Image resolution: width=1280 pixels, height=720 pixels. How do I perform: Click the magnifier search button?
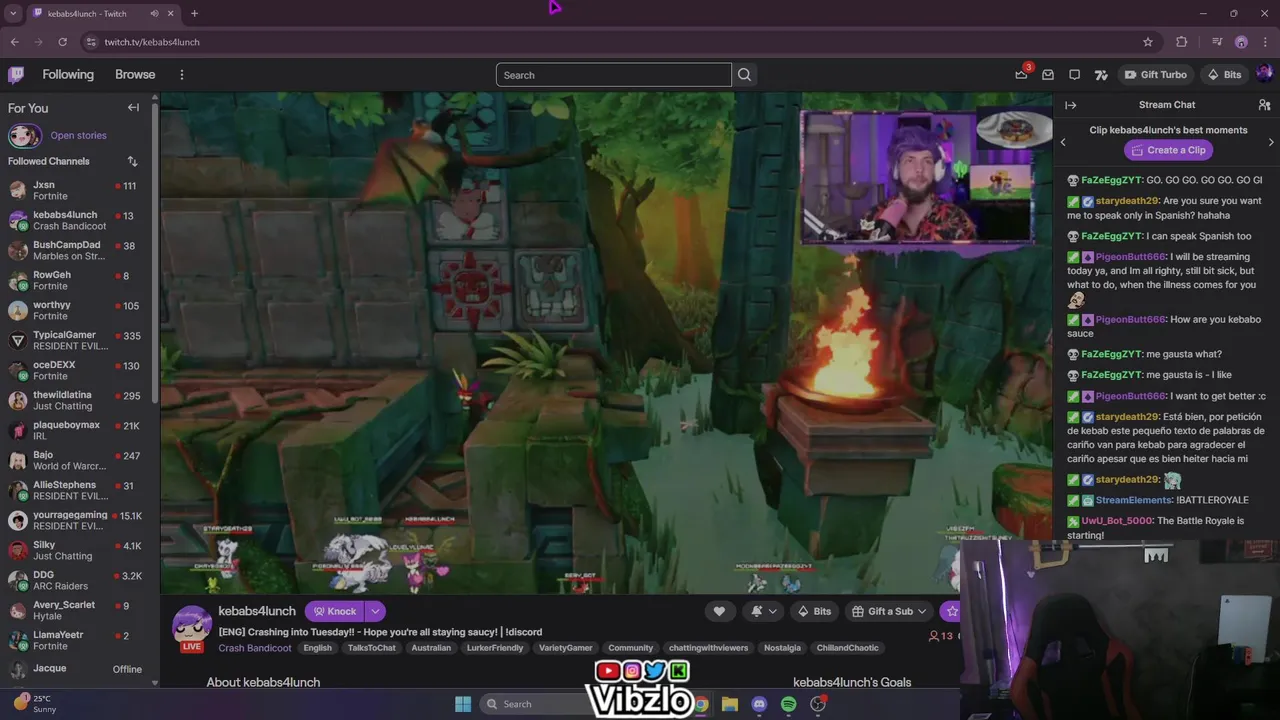coord(744,75)
